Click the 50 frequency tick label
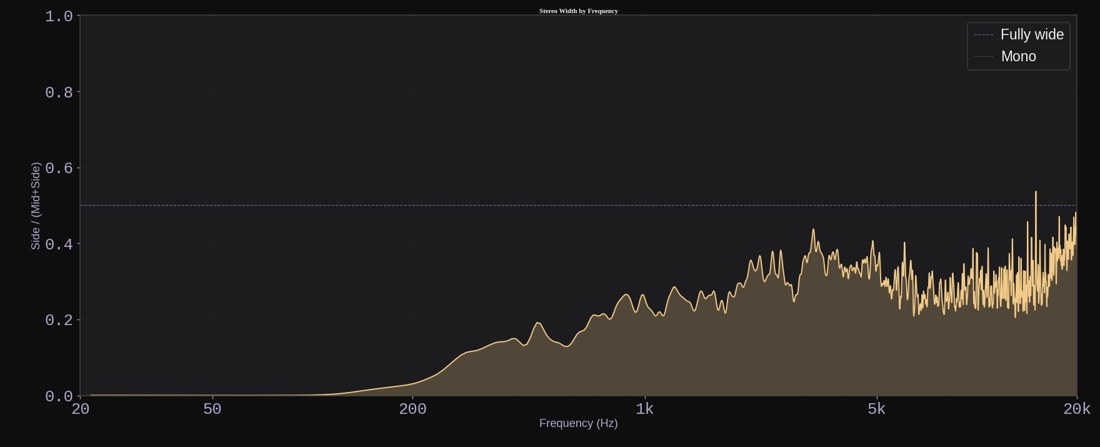Viewport: 1100px width, 447px height. click(x=212, y=409)
